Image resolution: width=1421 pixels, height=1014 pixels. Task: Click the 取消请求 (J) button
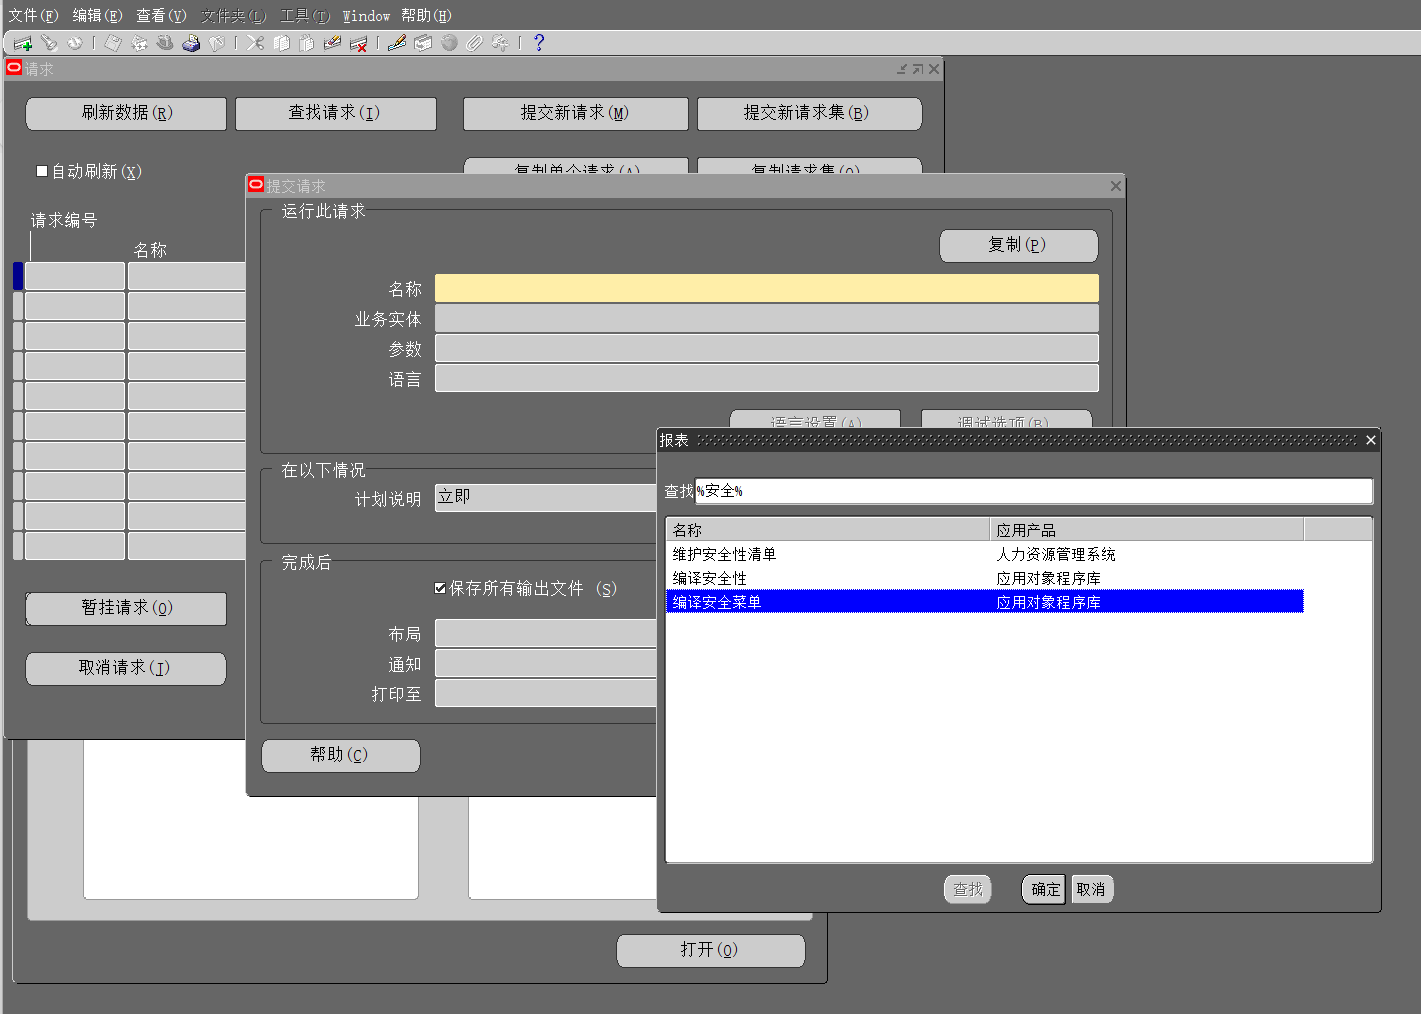(126, 668)
